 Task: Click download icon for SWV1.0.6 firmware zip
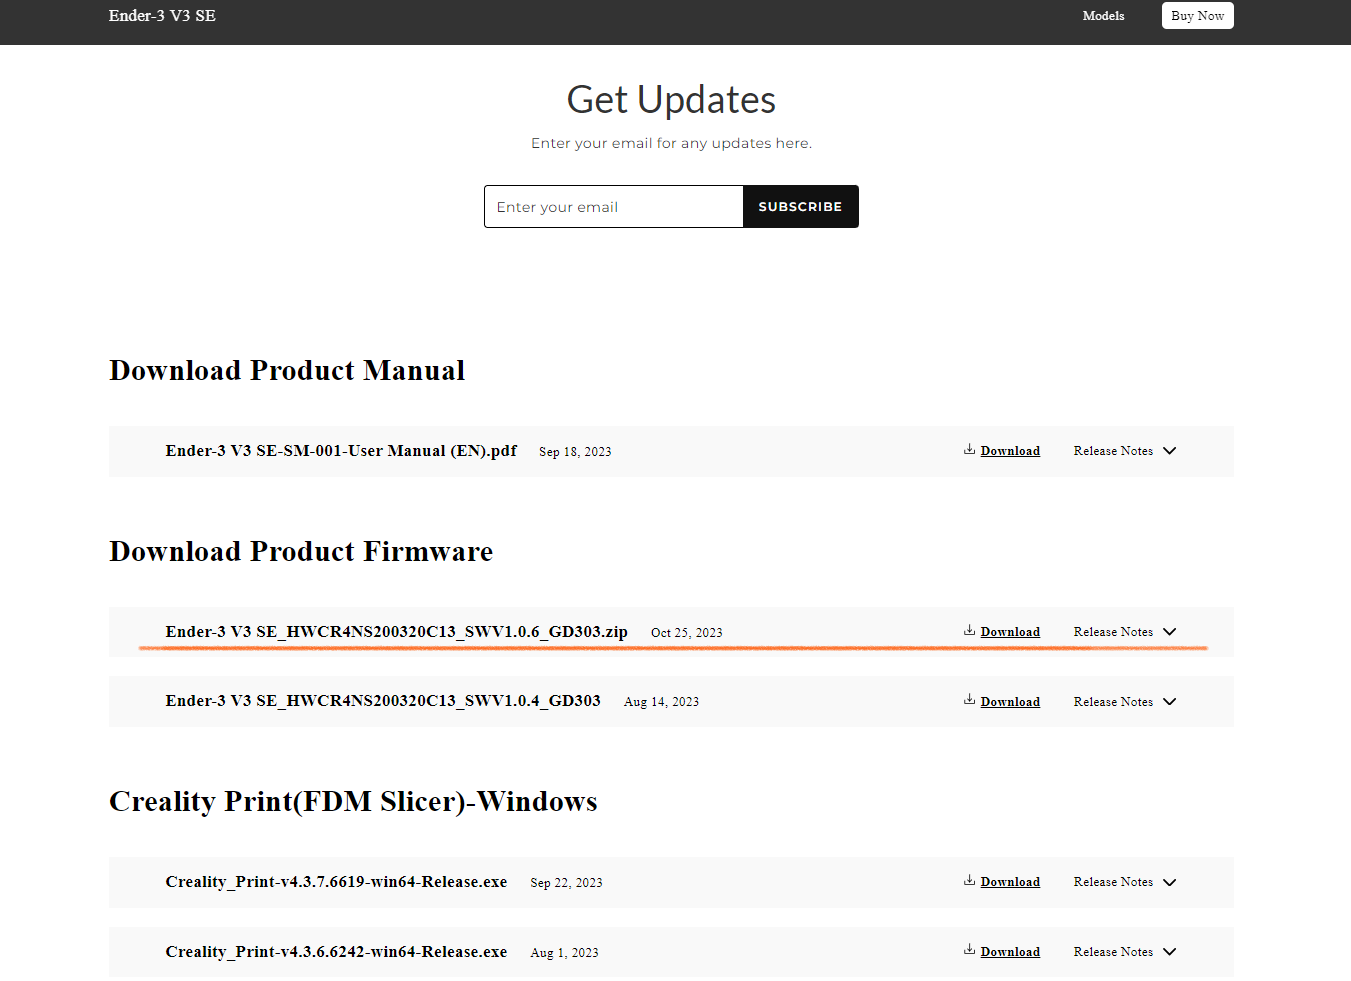(x=969, y=631)
